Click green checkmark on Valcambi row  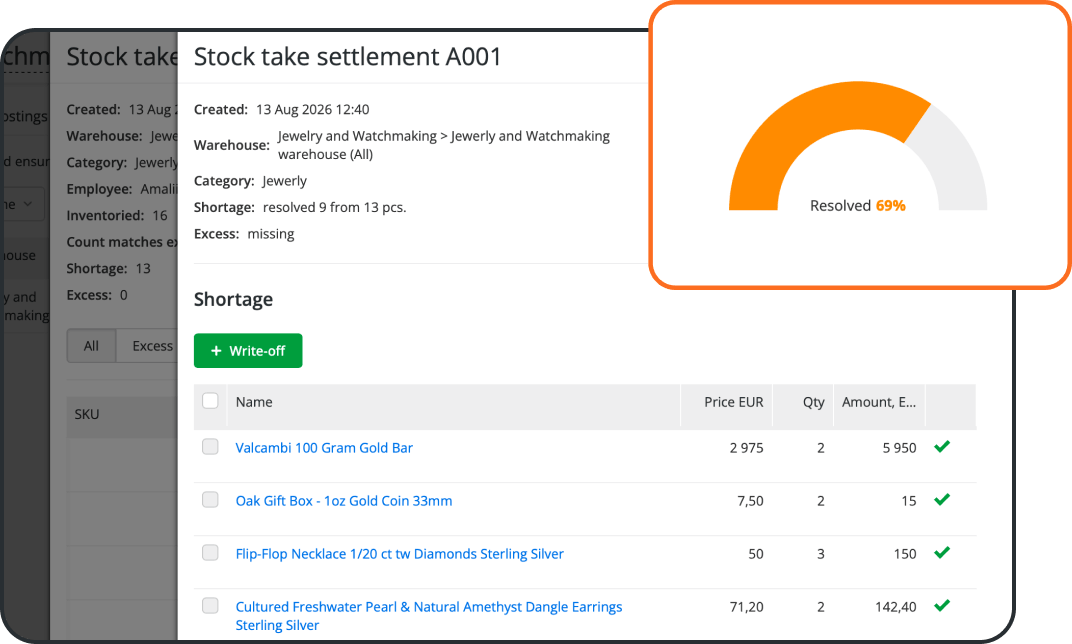click(x=942, y=446)
